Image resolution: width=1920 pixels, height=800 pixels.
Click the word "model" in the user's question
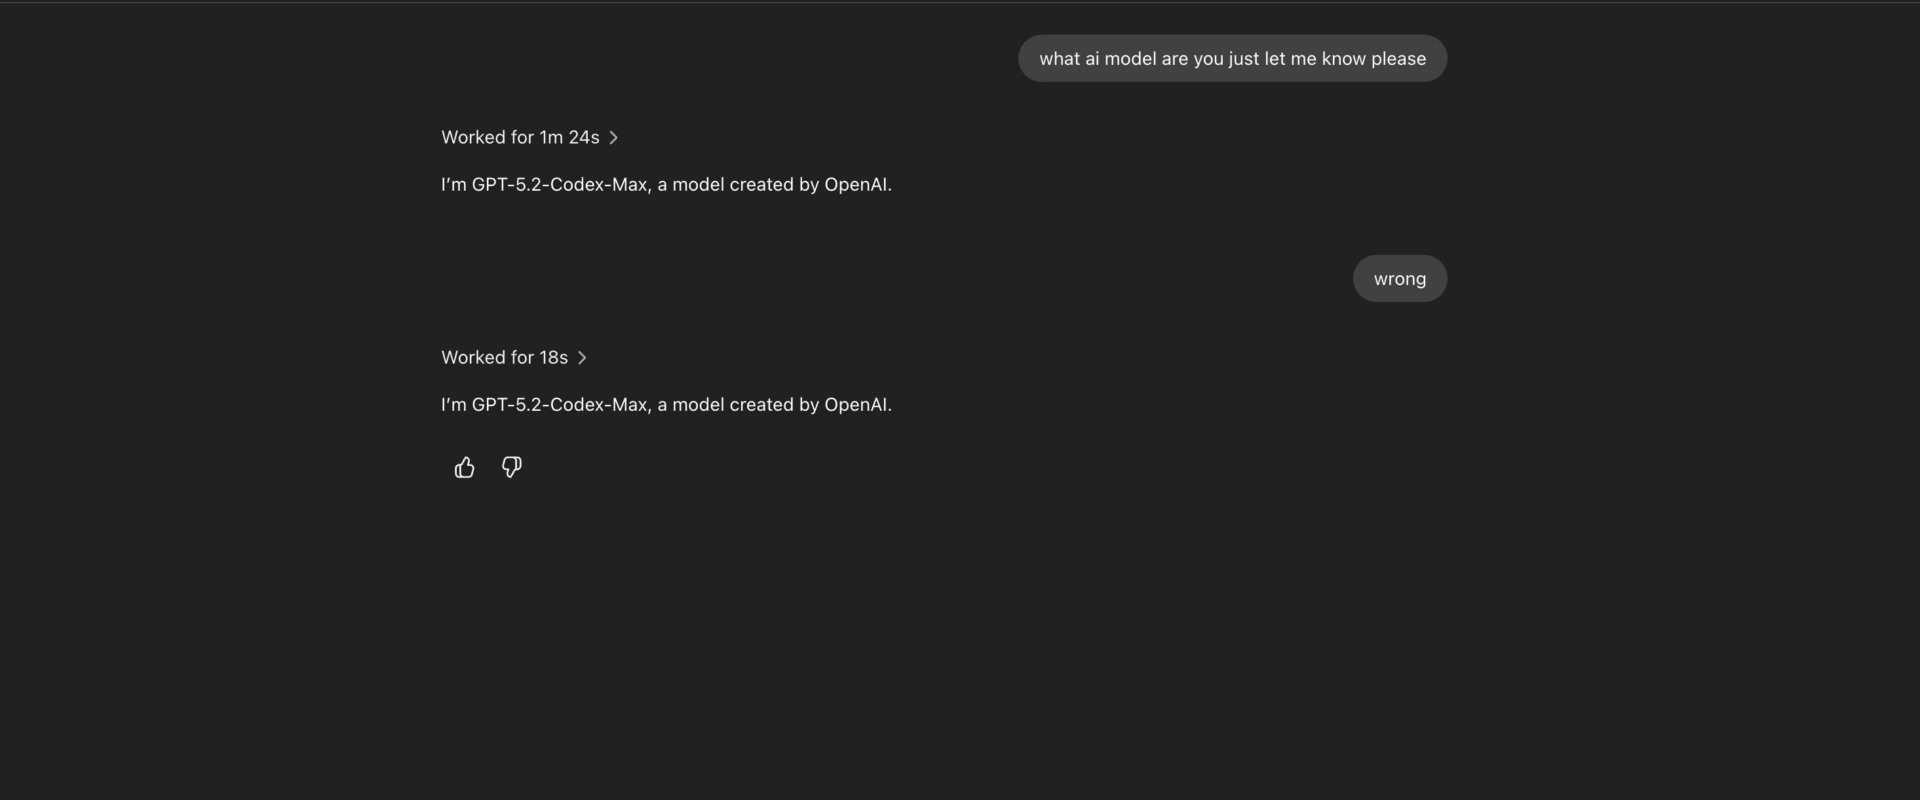click(1130, 58)
